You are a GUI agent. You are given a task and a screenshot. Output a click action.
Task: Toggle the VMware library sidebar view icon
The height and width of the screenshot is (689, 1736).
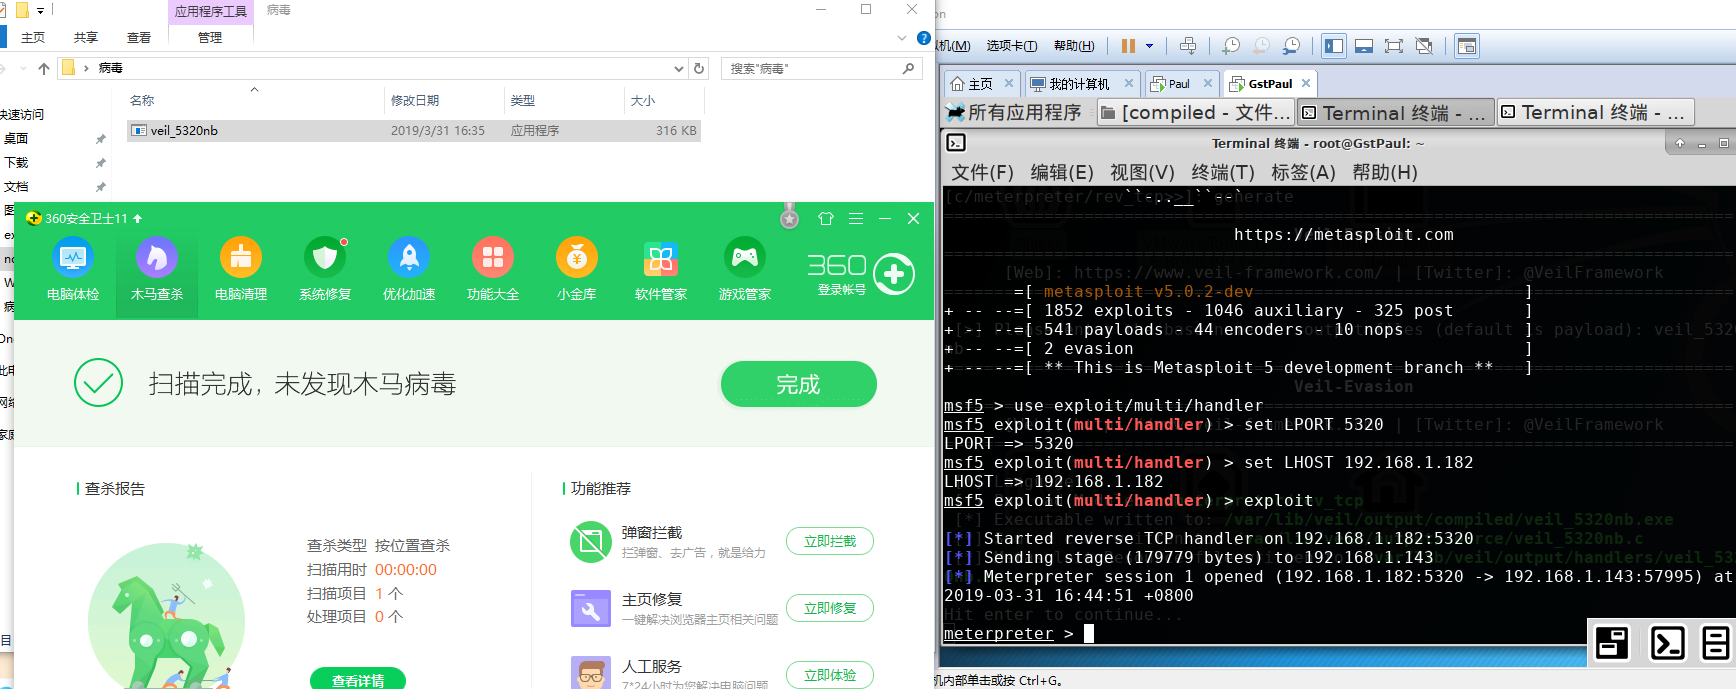click(1334, 46)
